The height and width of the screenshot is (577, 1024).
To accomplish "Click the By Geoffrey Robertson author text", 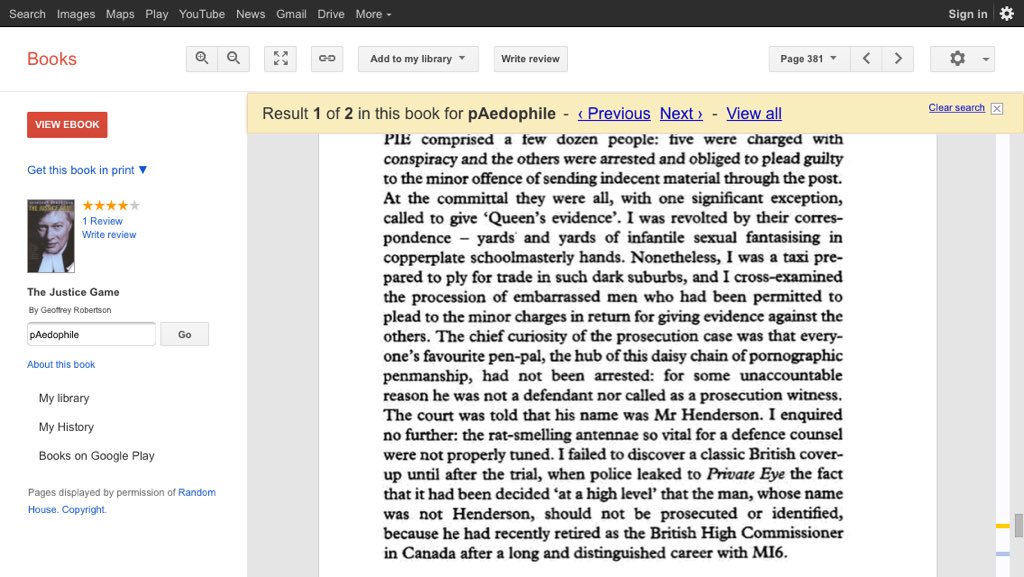I will (x=70, y=310).
